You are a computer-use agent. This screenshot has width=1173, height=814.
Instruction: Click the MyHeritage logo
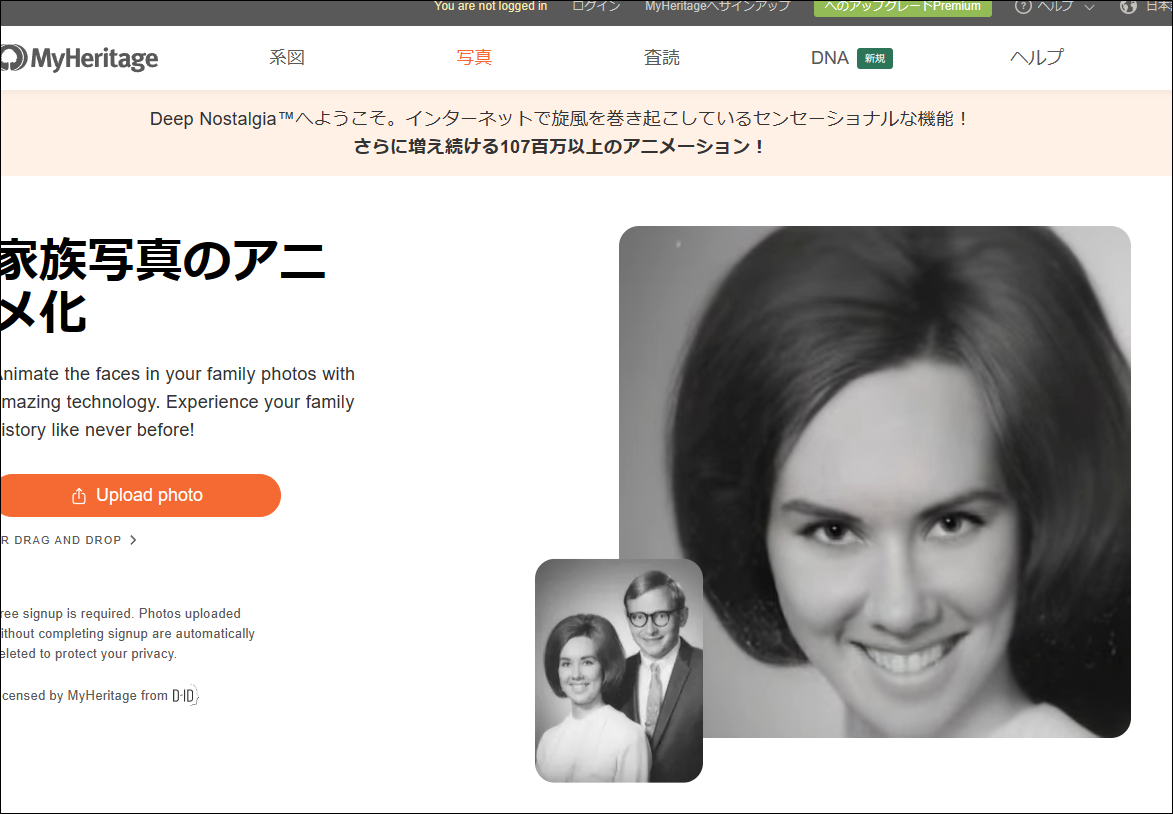point(79,58)
